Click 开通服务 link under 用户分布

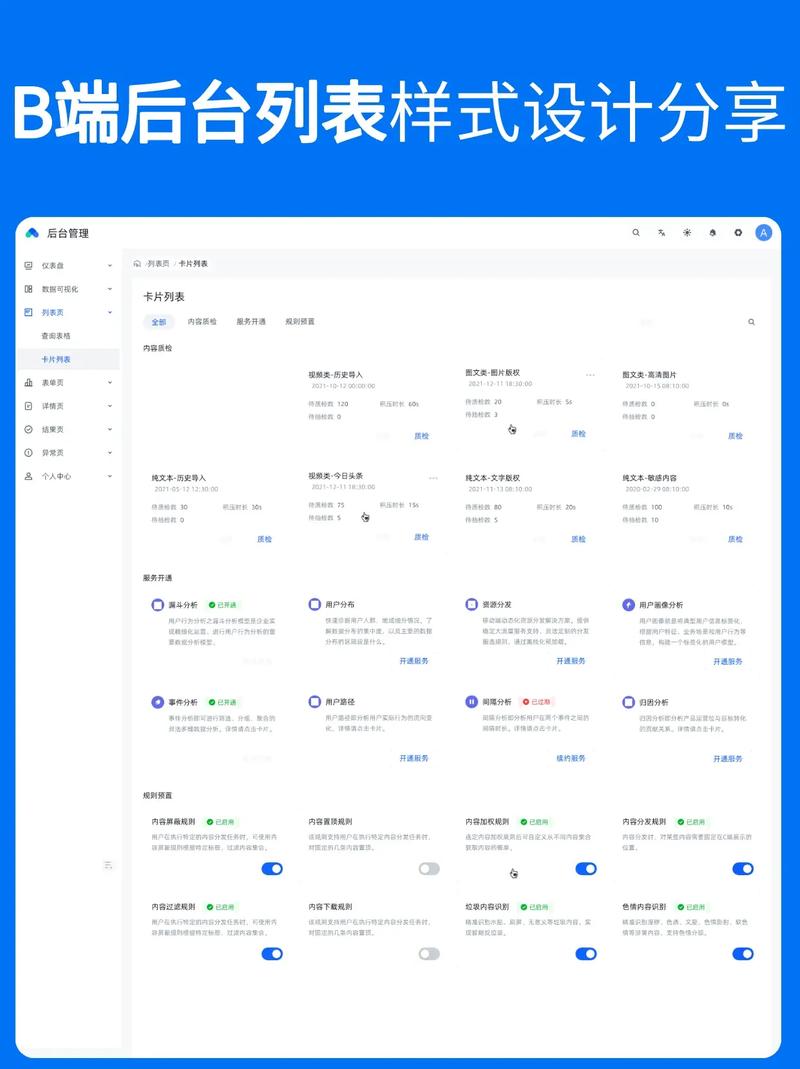[413, 660]
